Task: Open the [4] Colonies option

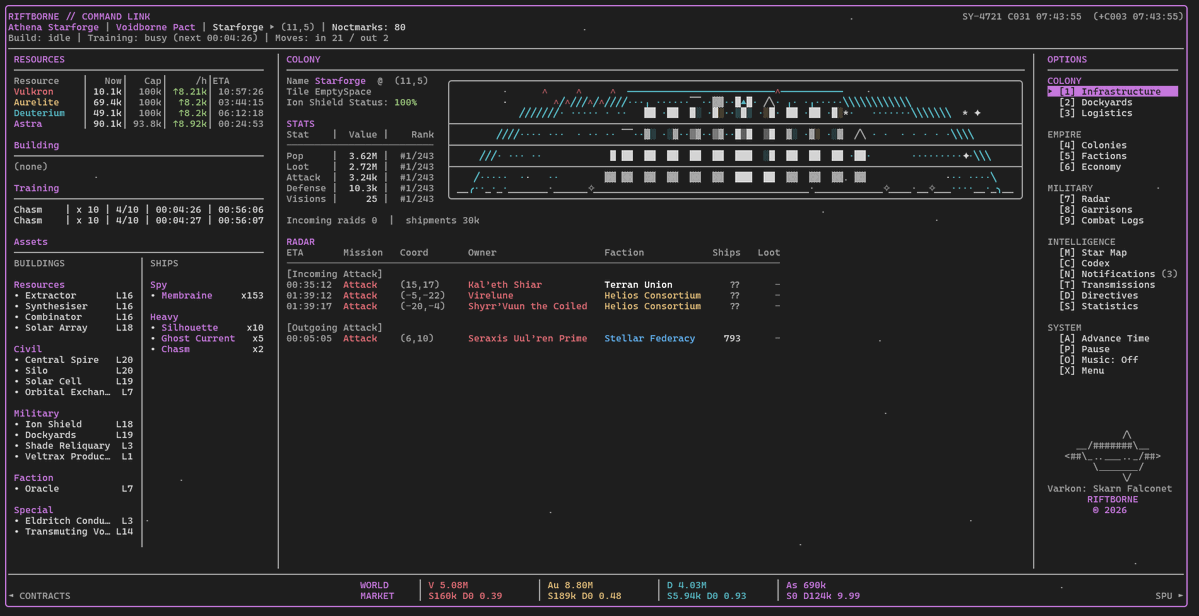Action: pos(1093,145)
